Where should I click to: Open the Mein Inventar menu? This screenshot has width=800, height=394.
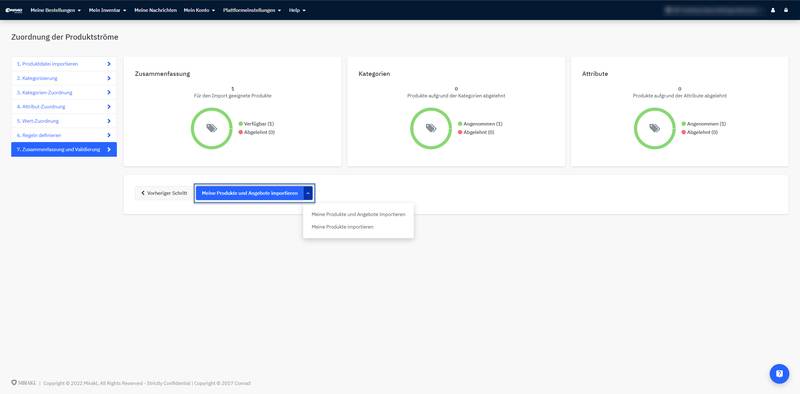coord(107,10)
